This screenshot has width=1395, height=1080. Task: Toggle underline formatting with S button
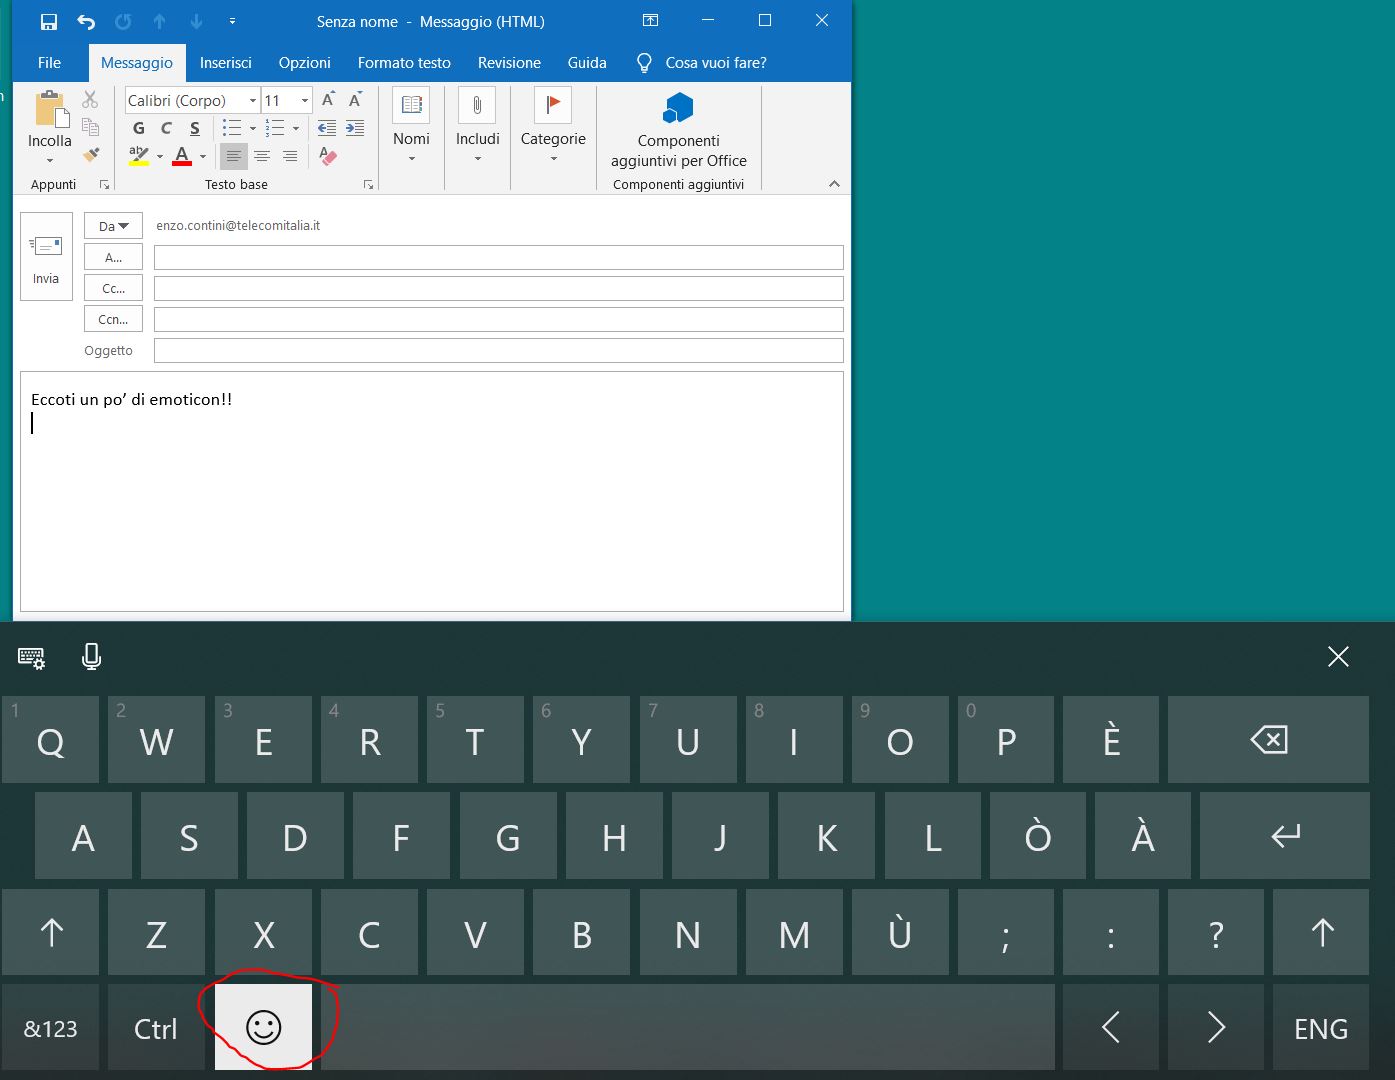[x=195, y=128]
